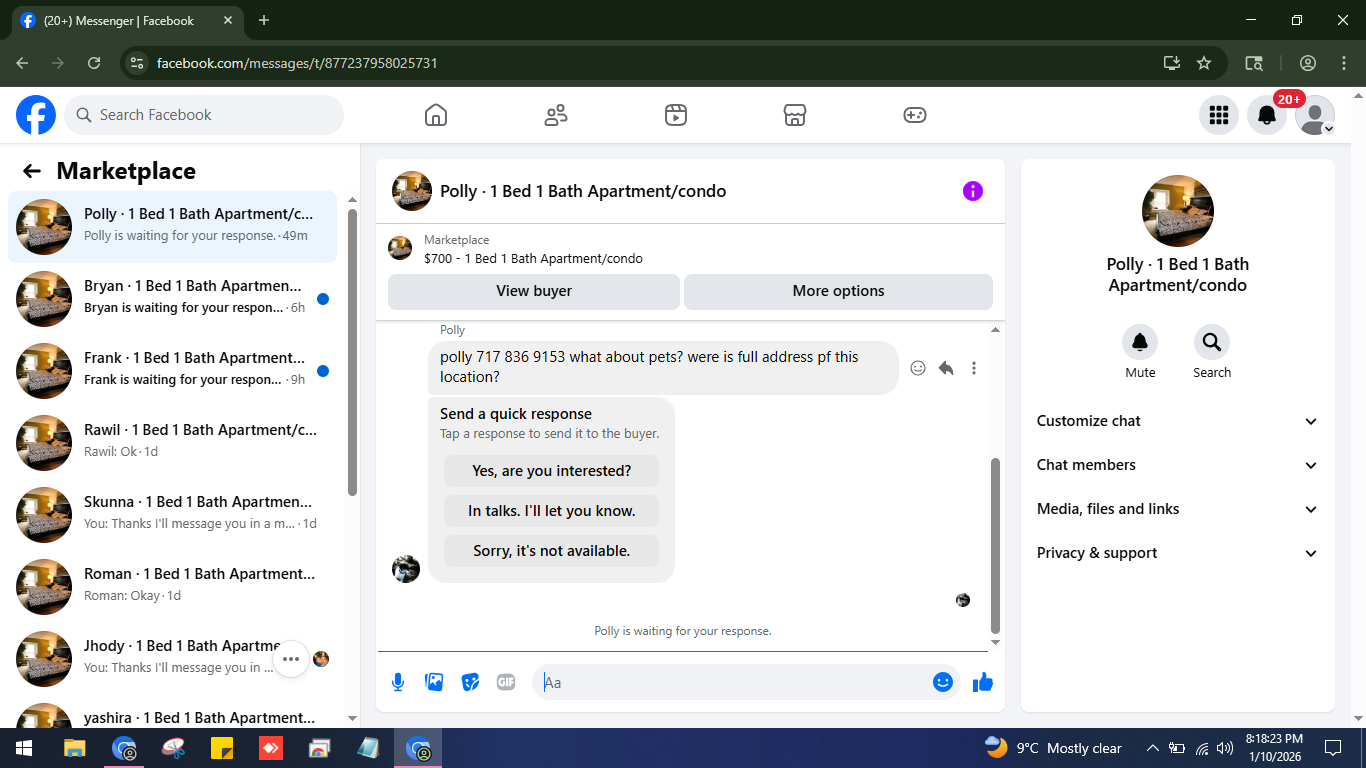1366x768 pixels.
Task: Open the Facebook home logo
Action: (x=36, y=115)
